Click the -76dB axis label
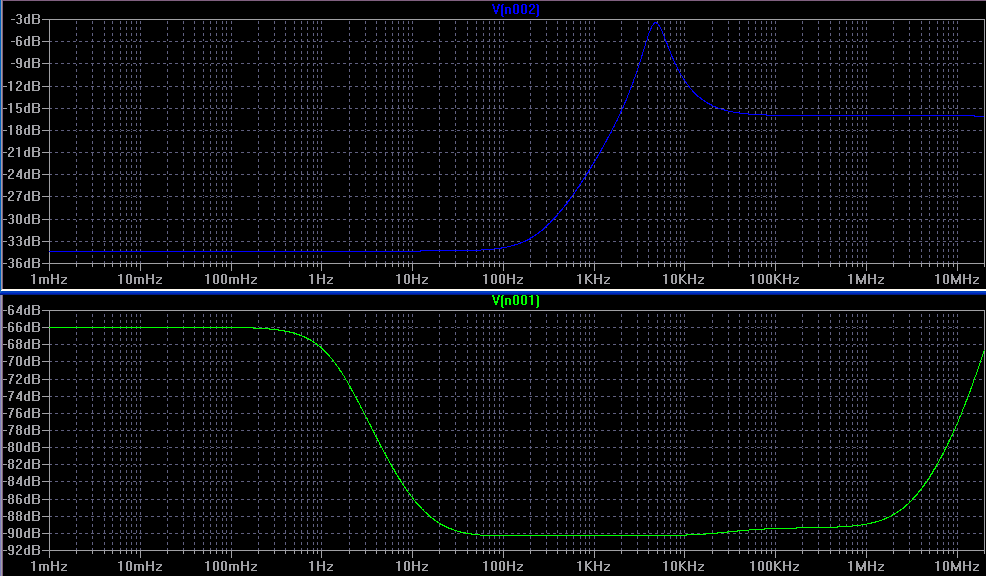Screen dimensions: 990x576 [23, 413]
